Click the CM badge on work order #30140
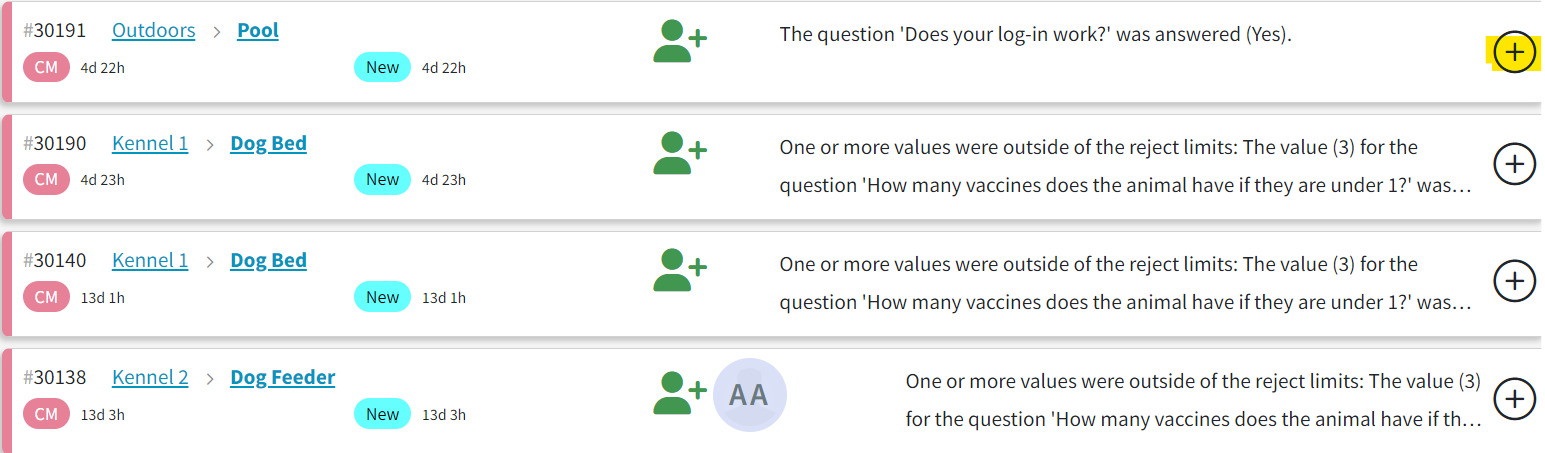The image size is (1545, 453). coord(47,297)
